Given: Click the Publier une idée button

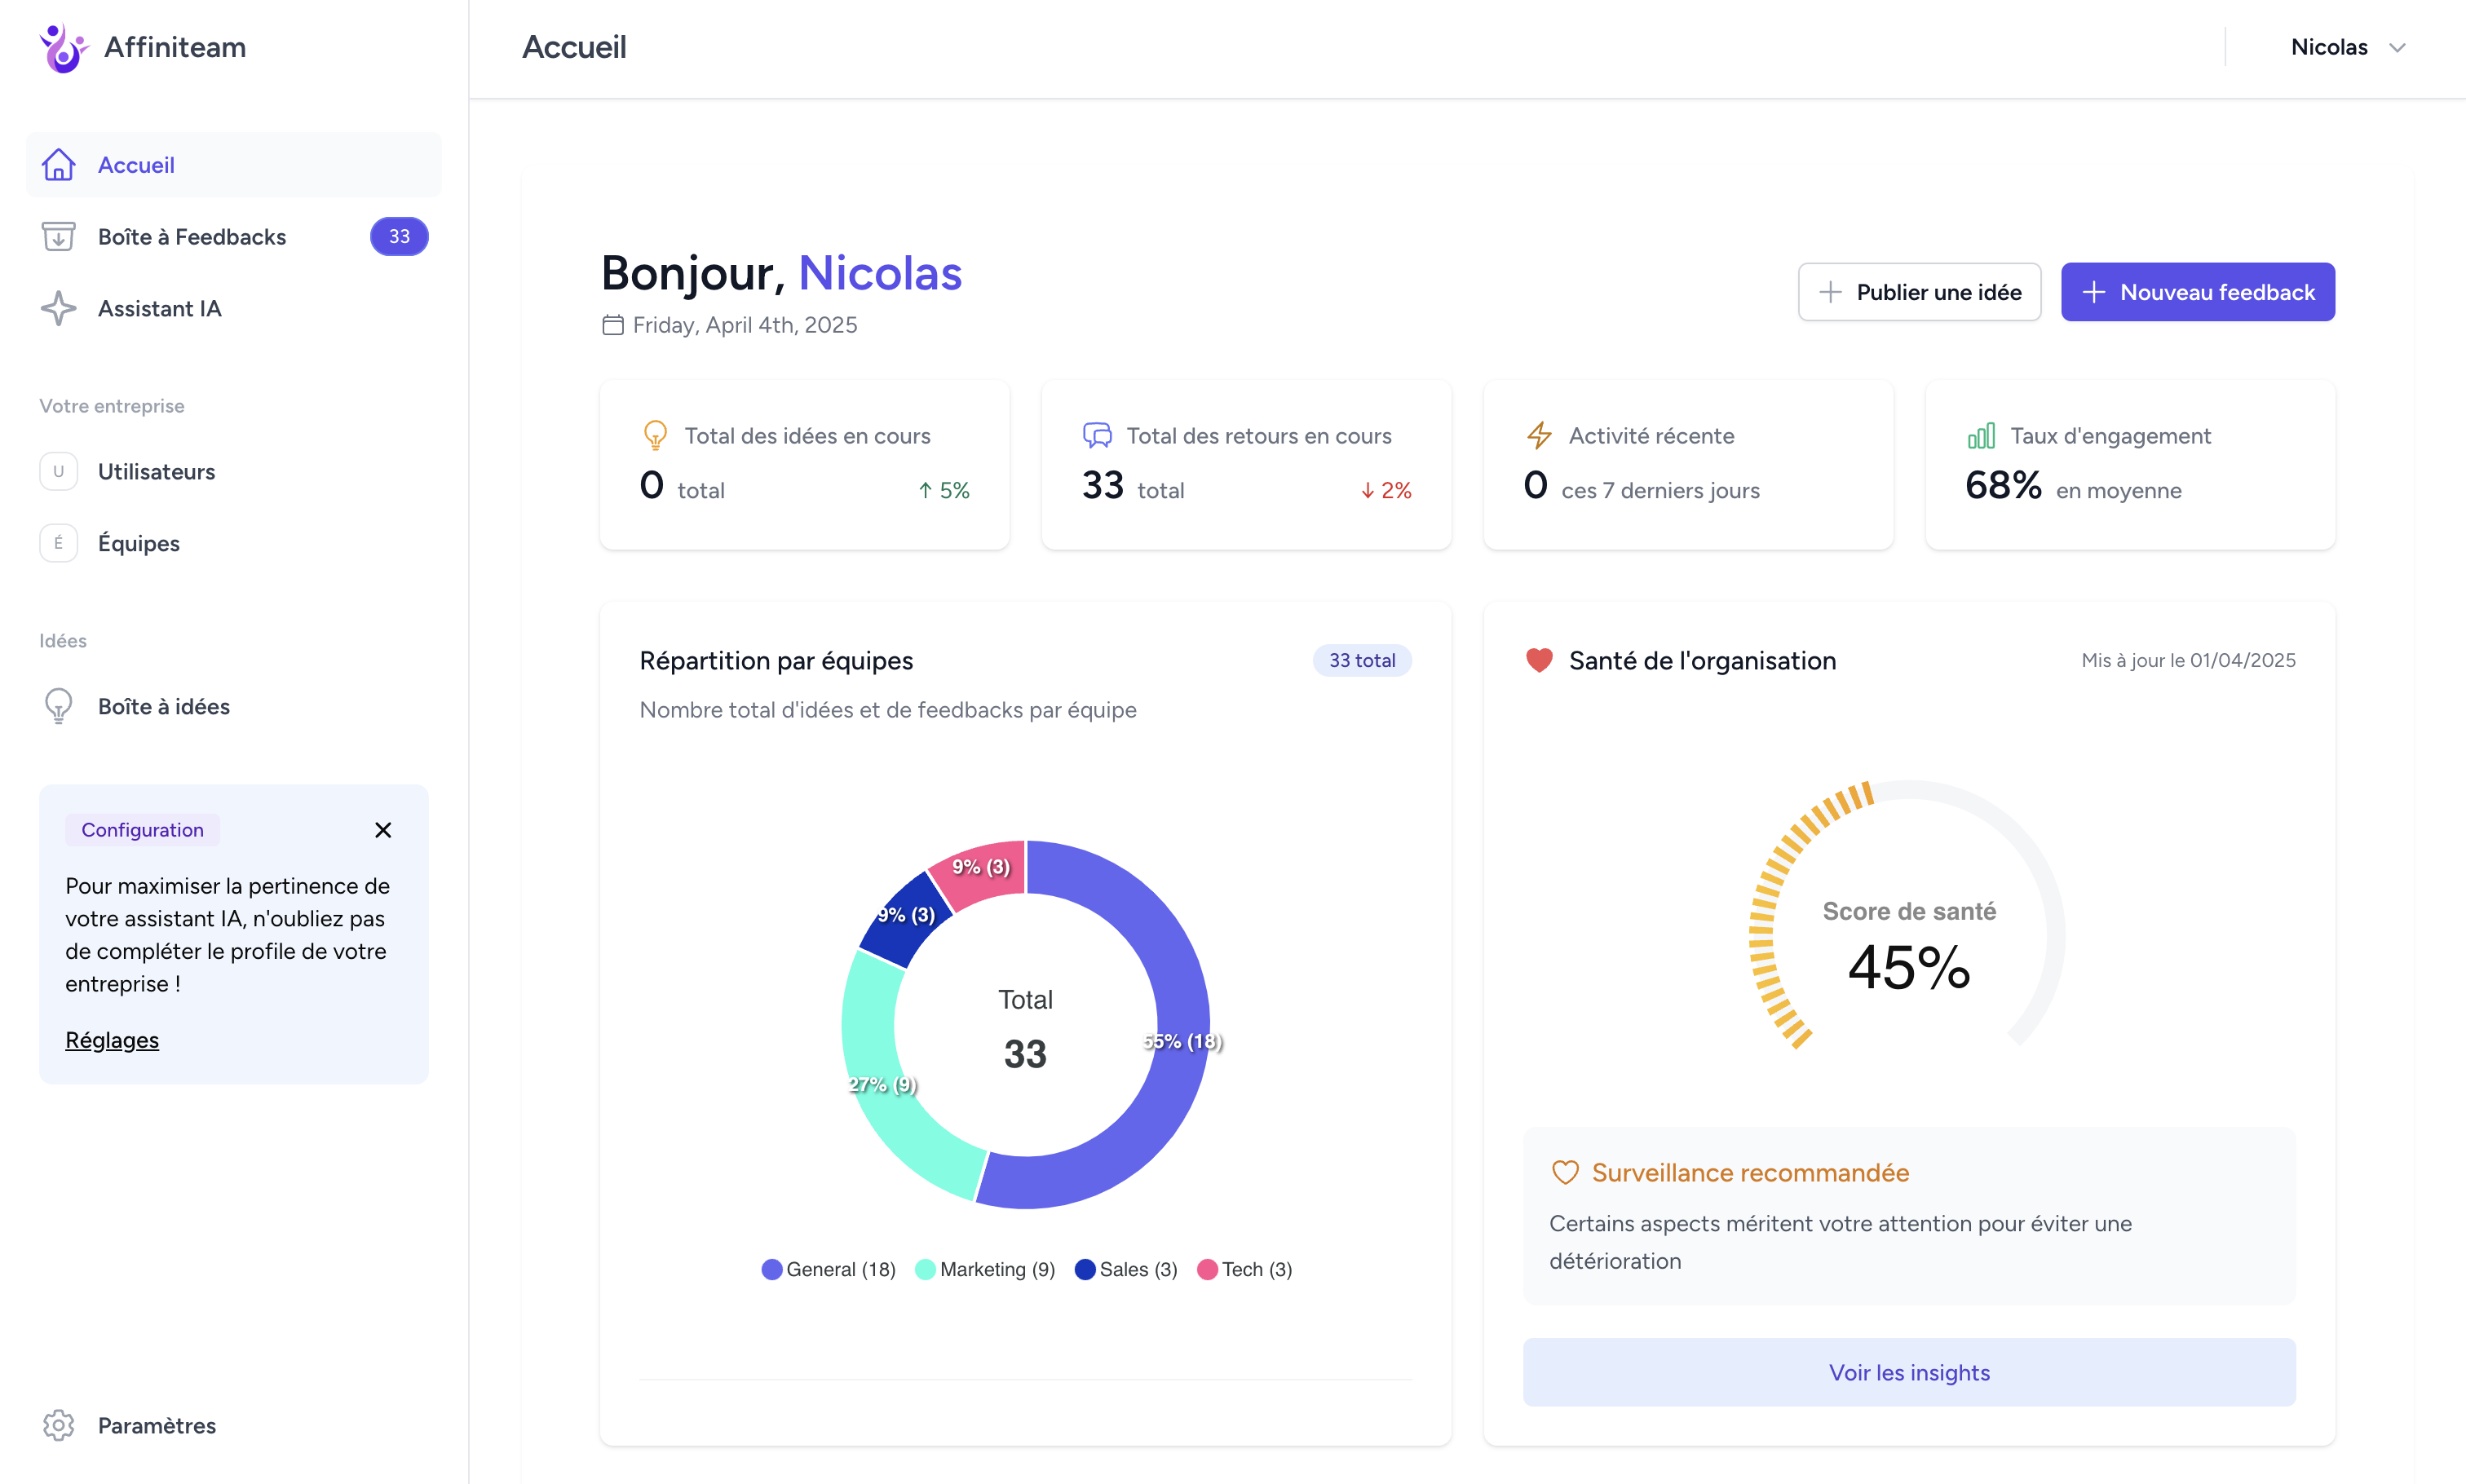Looking at the screenshot, I should [x=1919, y=292].
